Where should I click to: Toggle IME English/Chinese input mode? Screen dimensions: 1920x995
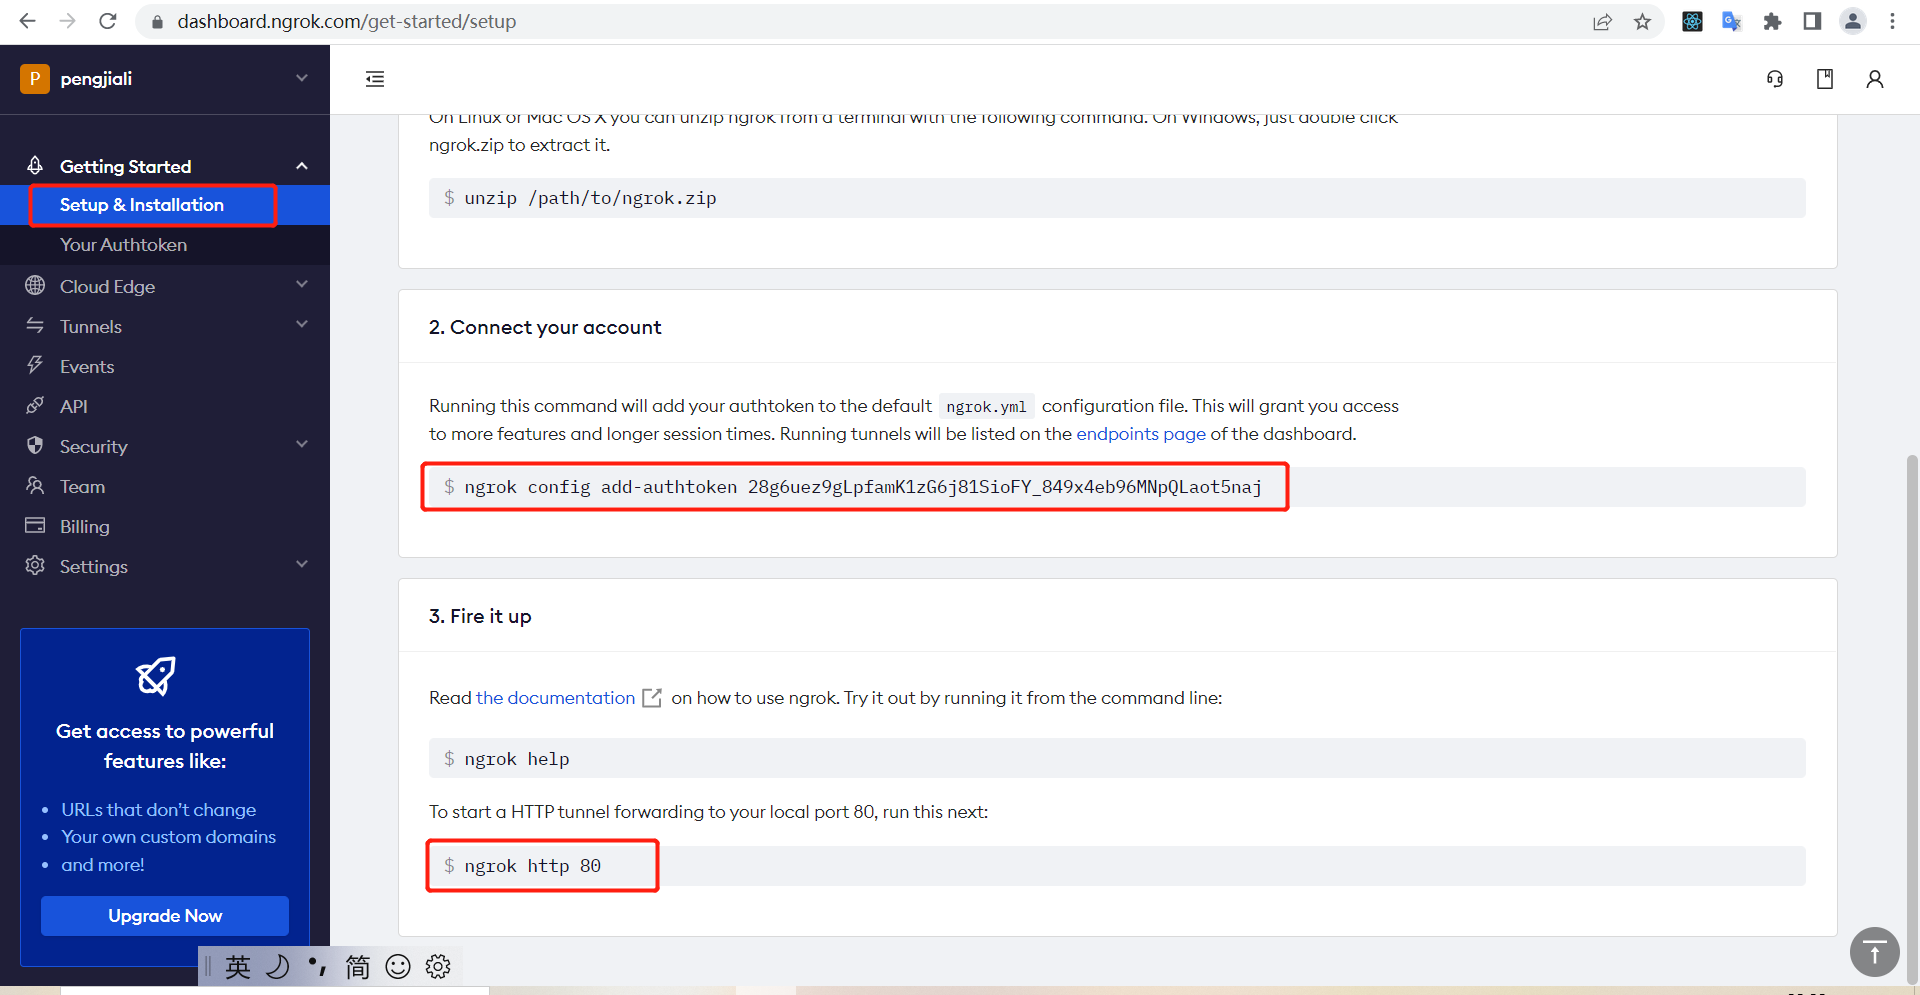[x=238, y=967]
